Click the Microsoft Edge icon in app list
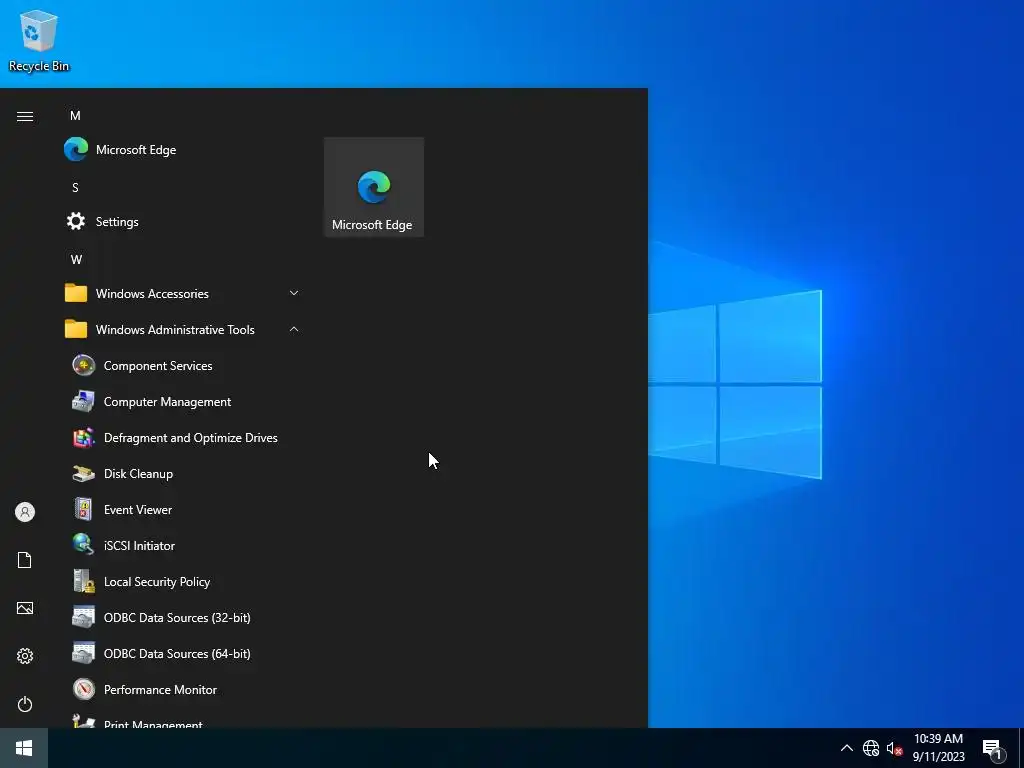Viewport: 1024px width, 768px height. pos(76,150)
